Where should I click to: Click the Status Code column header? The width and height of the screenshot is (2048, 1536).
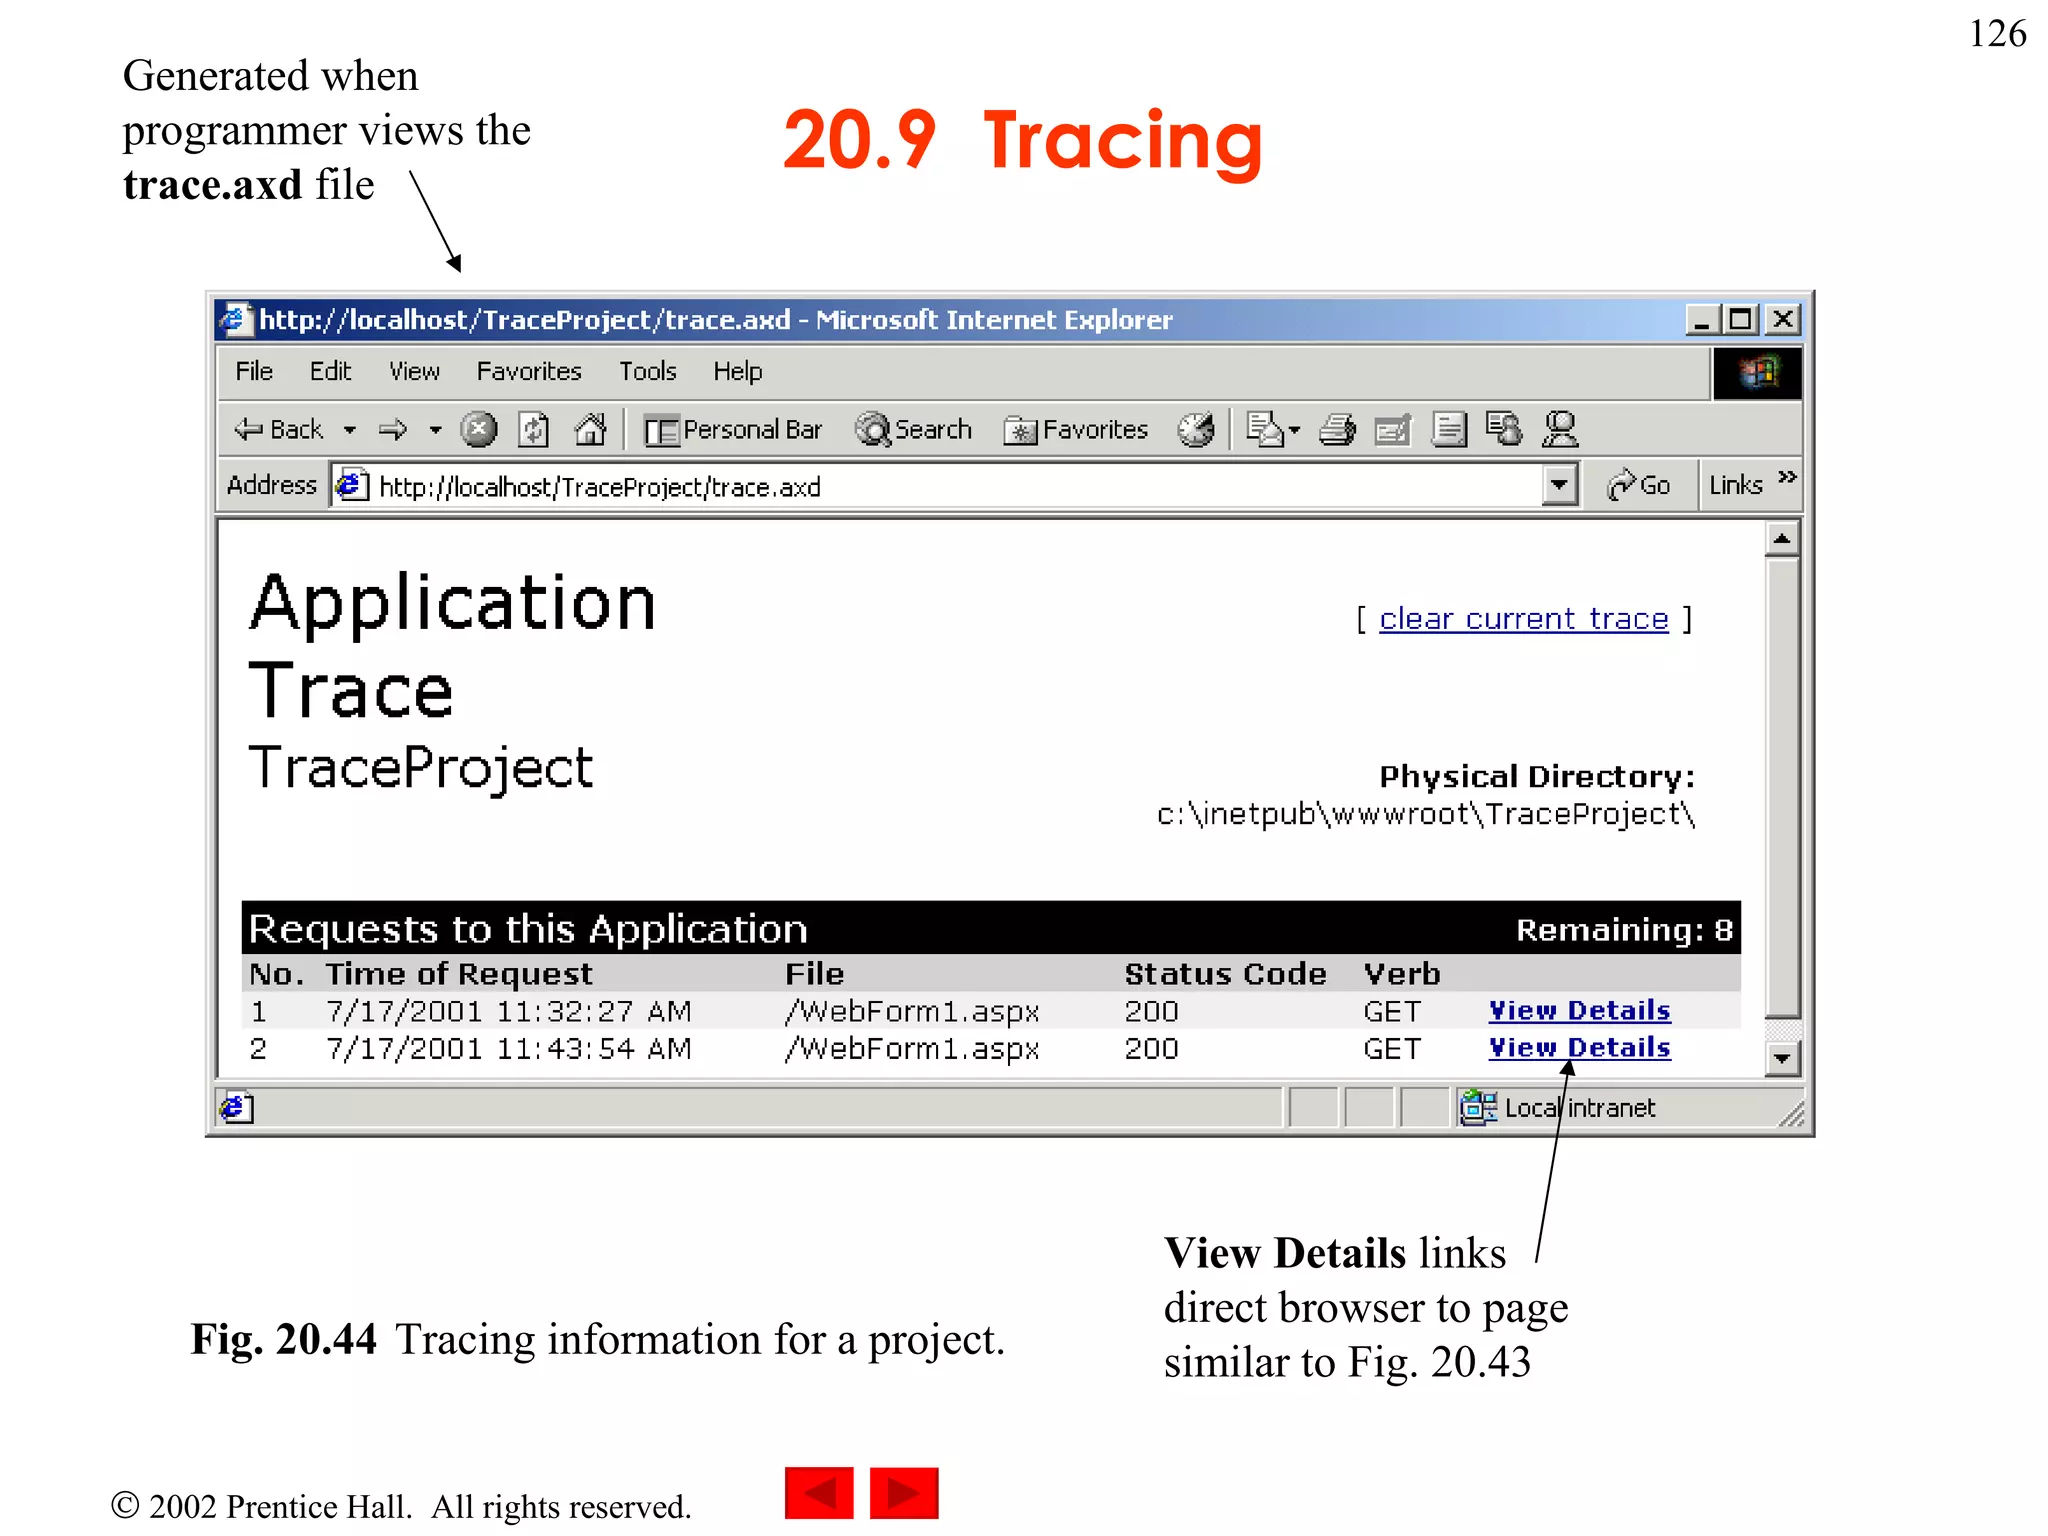click(x=1225, y=974)
